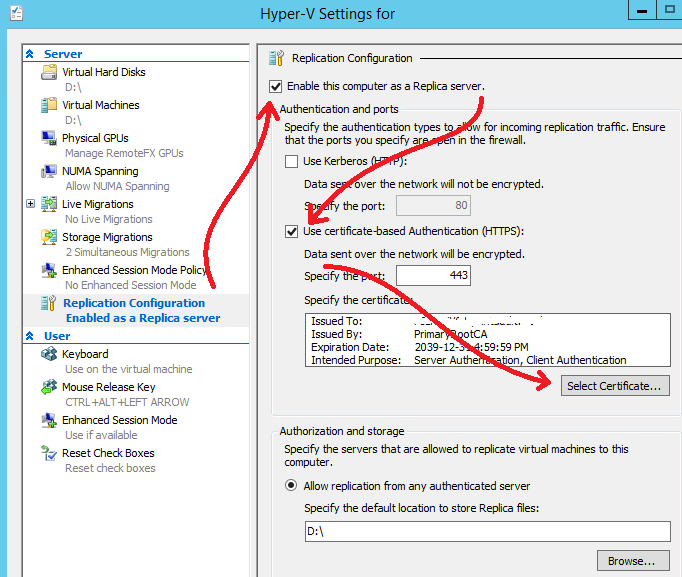Click the NUMA Spanning icon
The image size is (682, 577).
pyautogui.click(x=49, y=171)
